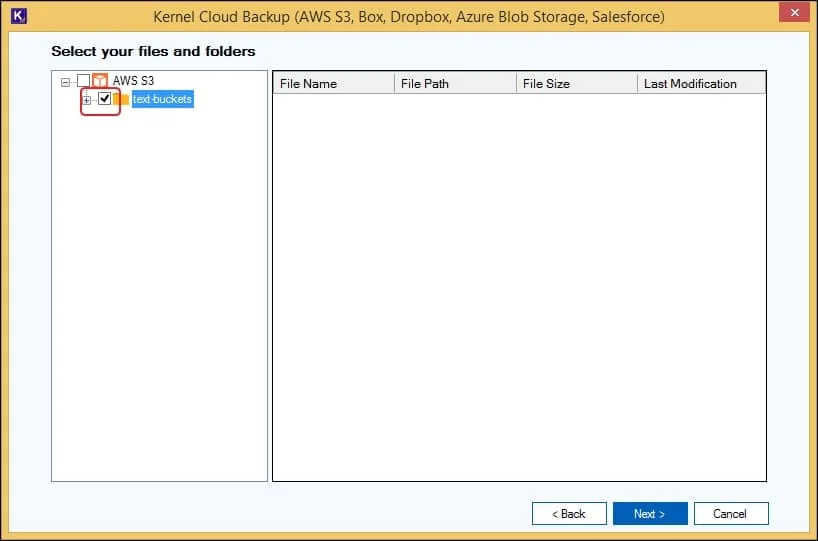Sort by File Size column header
This screenshot has width=818, height=541.
pos(577,83)
